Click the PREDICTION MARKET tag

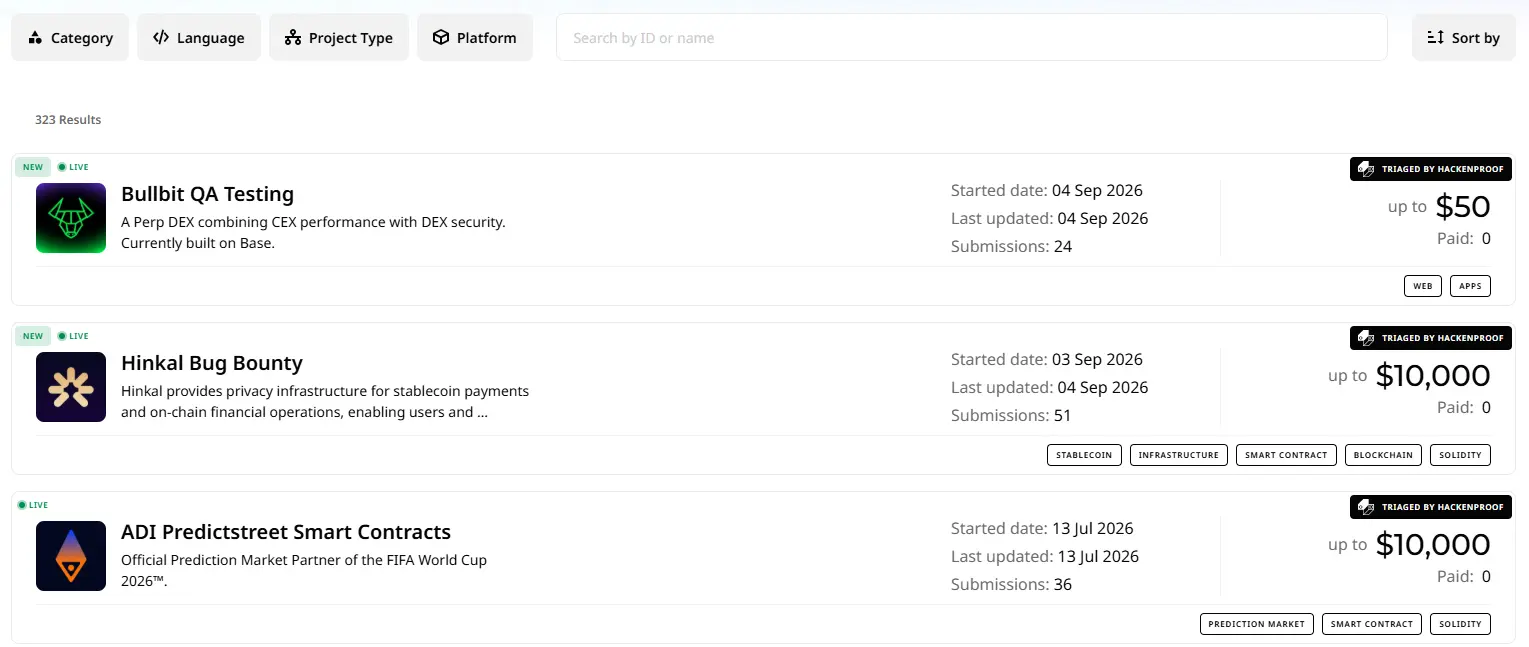pos(1257,624)
